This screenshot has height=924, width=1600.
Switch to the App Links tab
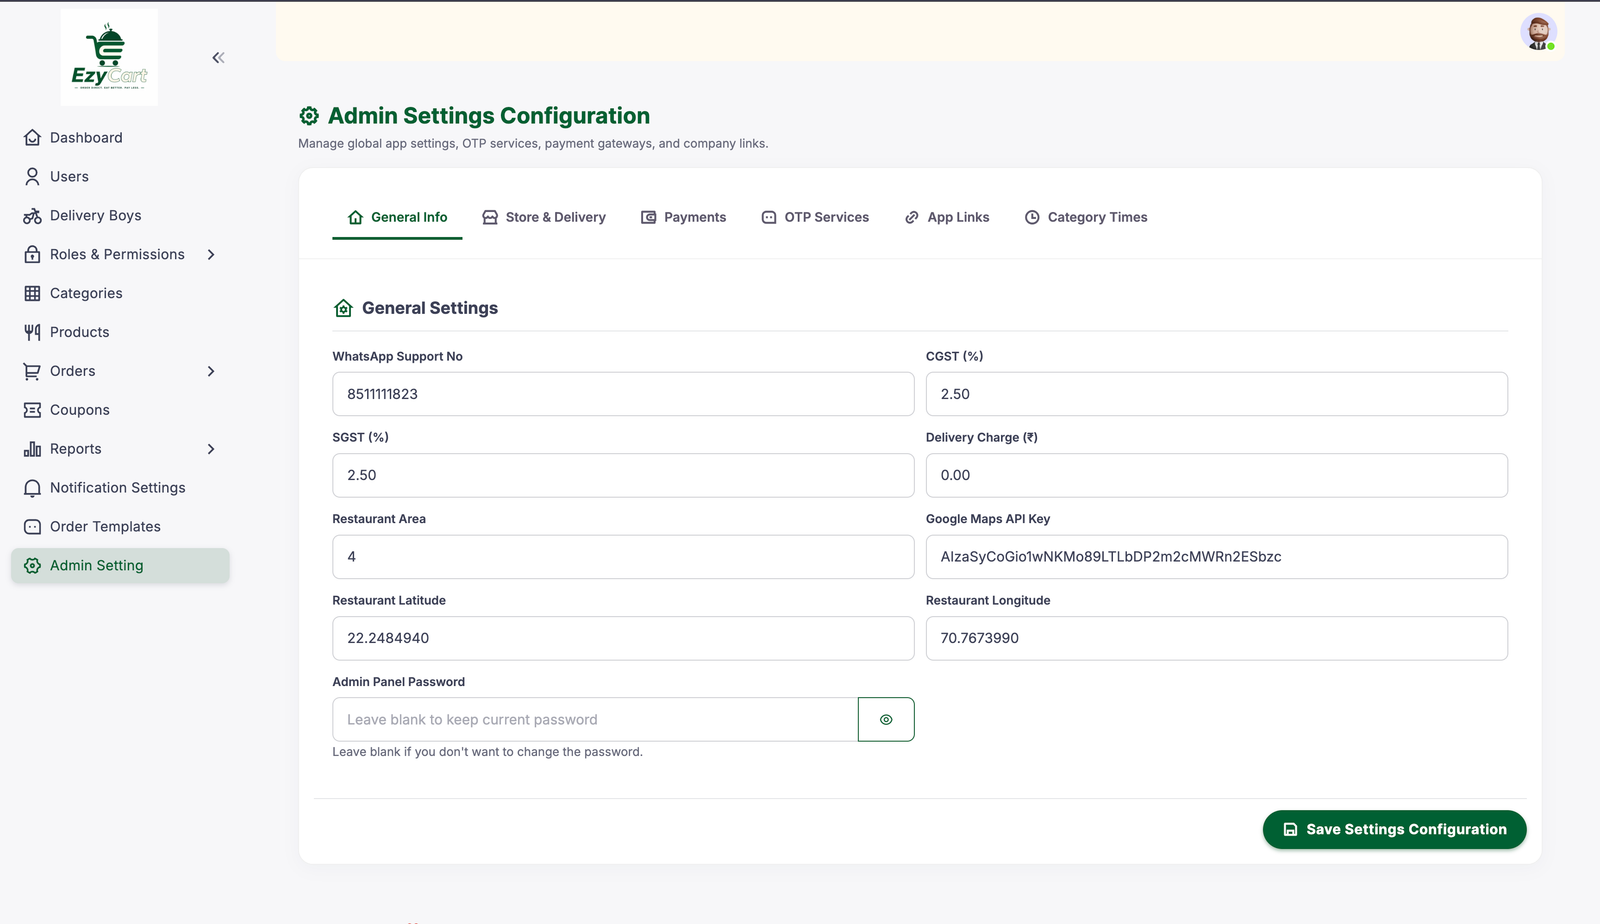coord(947,218)
